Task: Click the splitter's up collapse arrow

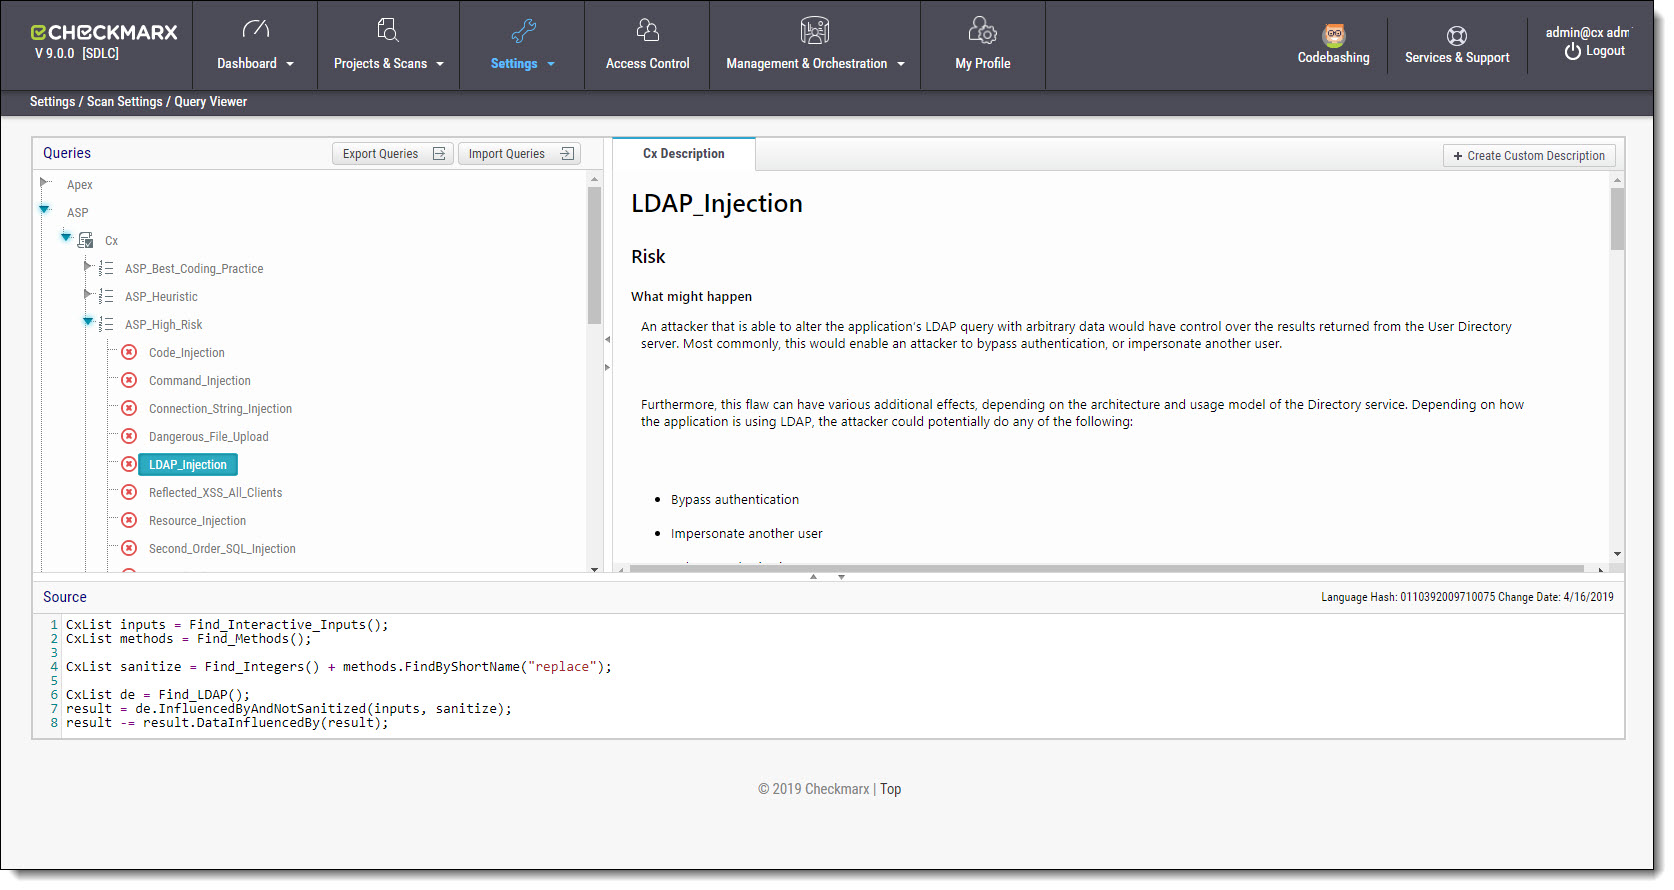Action: [814, 577]
